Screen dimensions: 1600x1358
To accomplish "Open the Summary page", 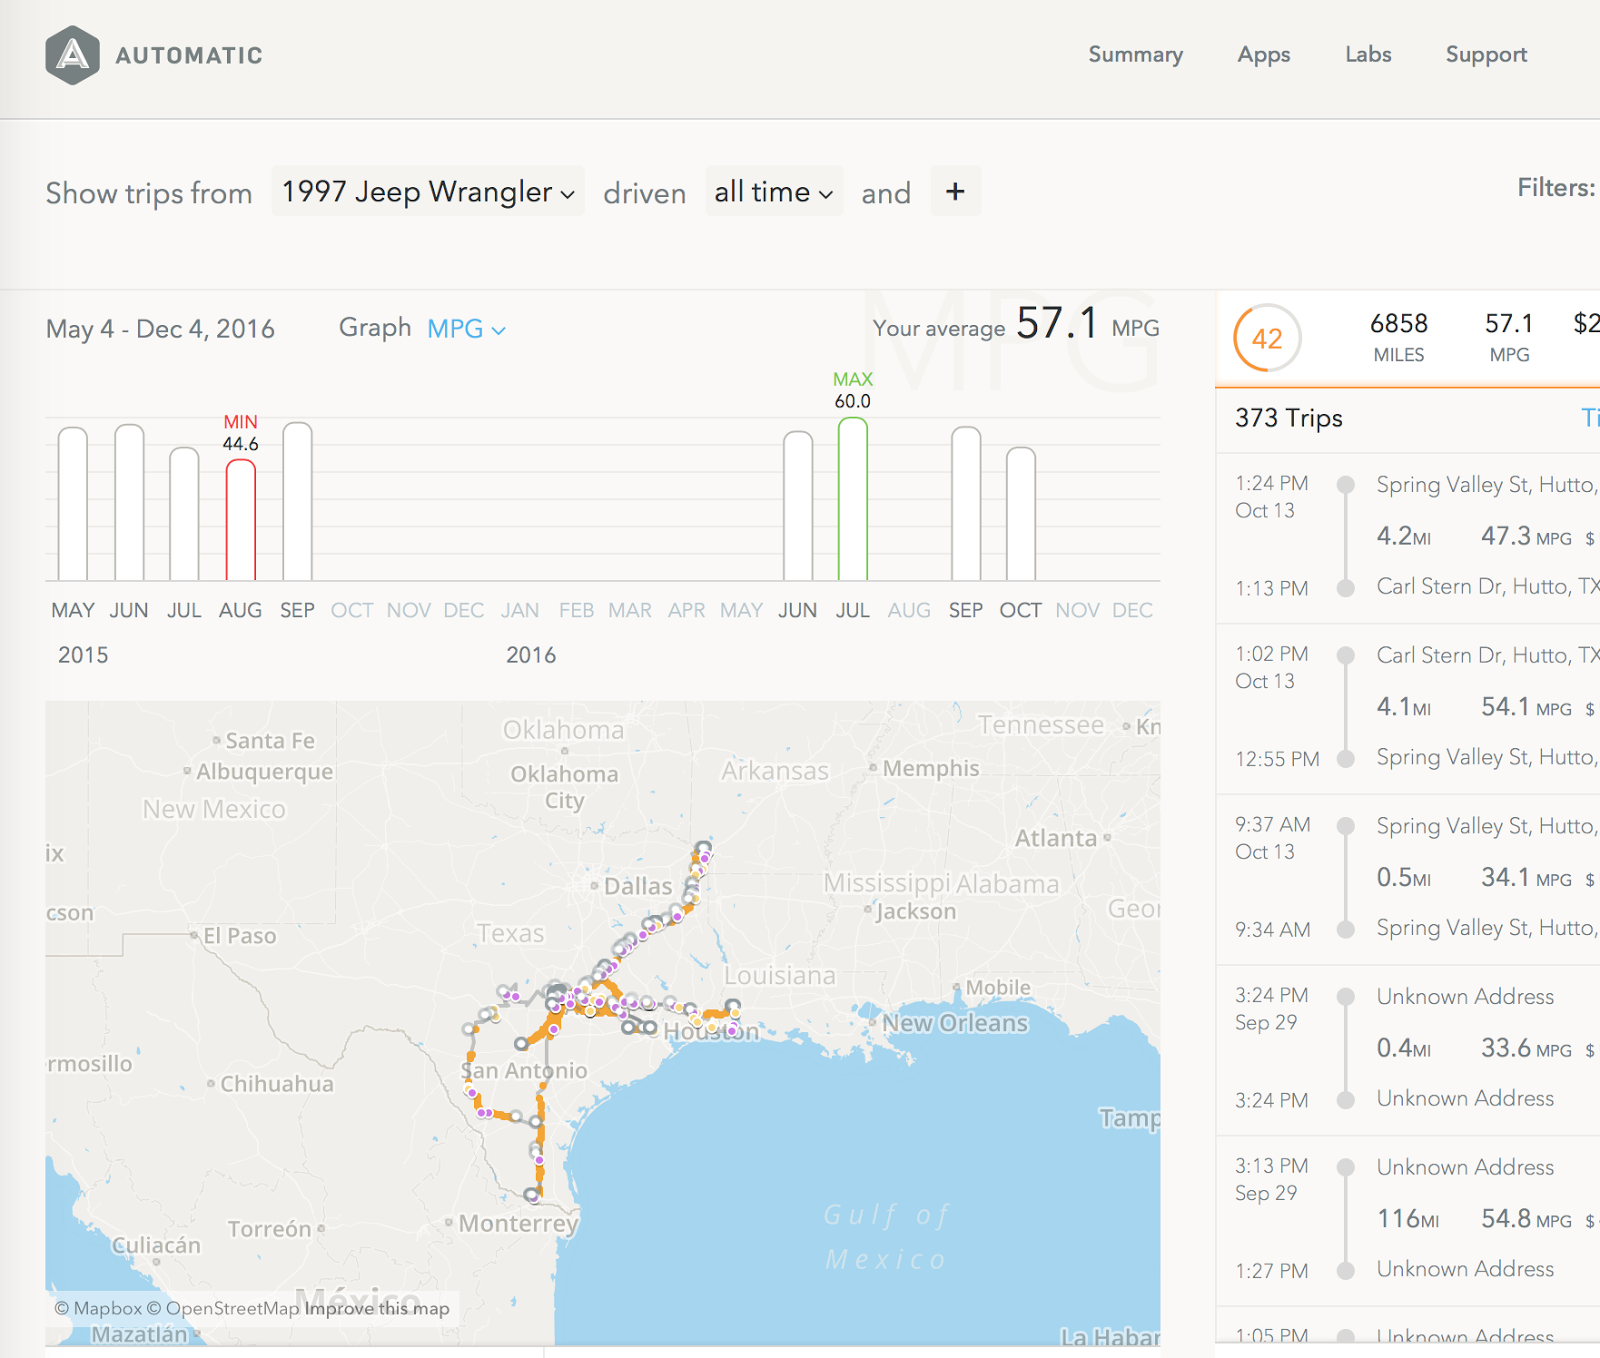I will point(1135,55).
